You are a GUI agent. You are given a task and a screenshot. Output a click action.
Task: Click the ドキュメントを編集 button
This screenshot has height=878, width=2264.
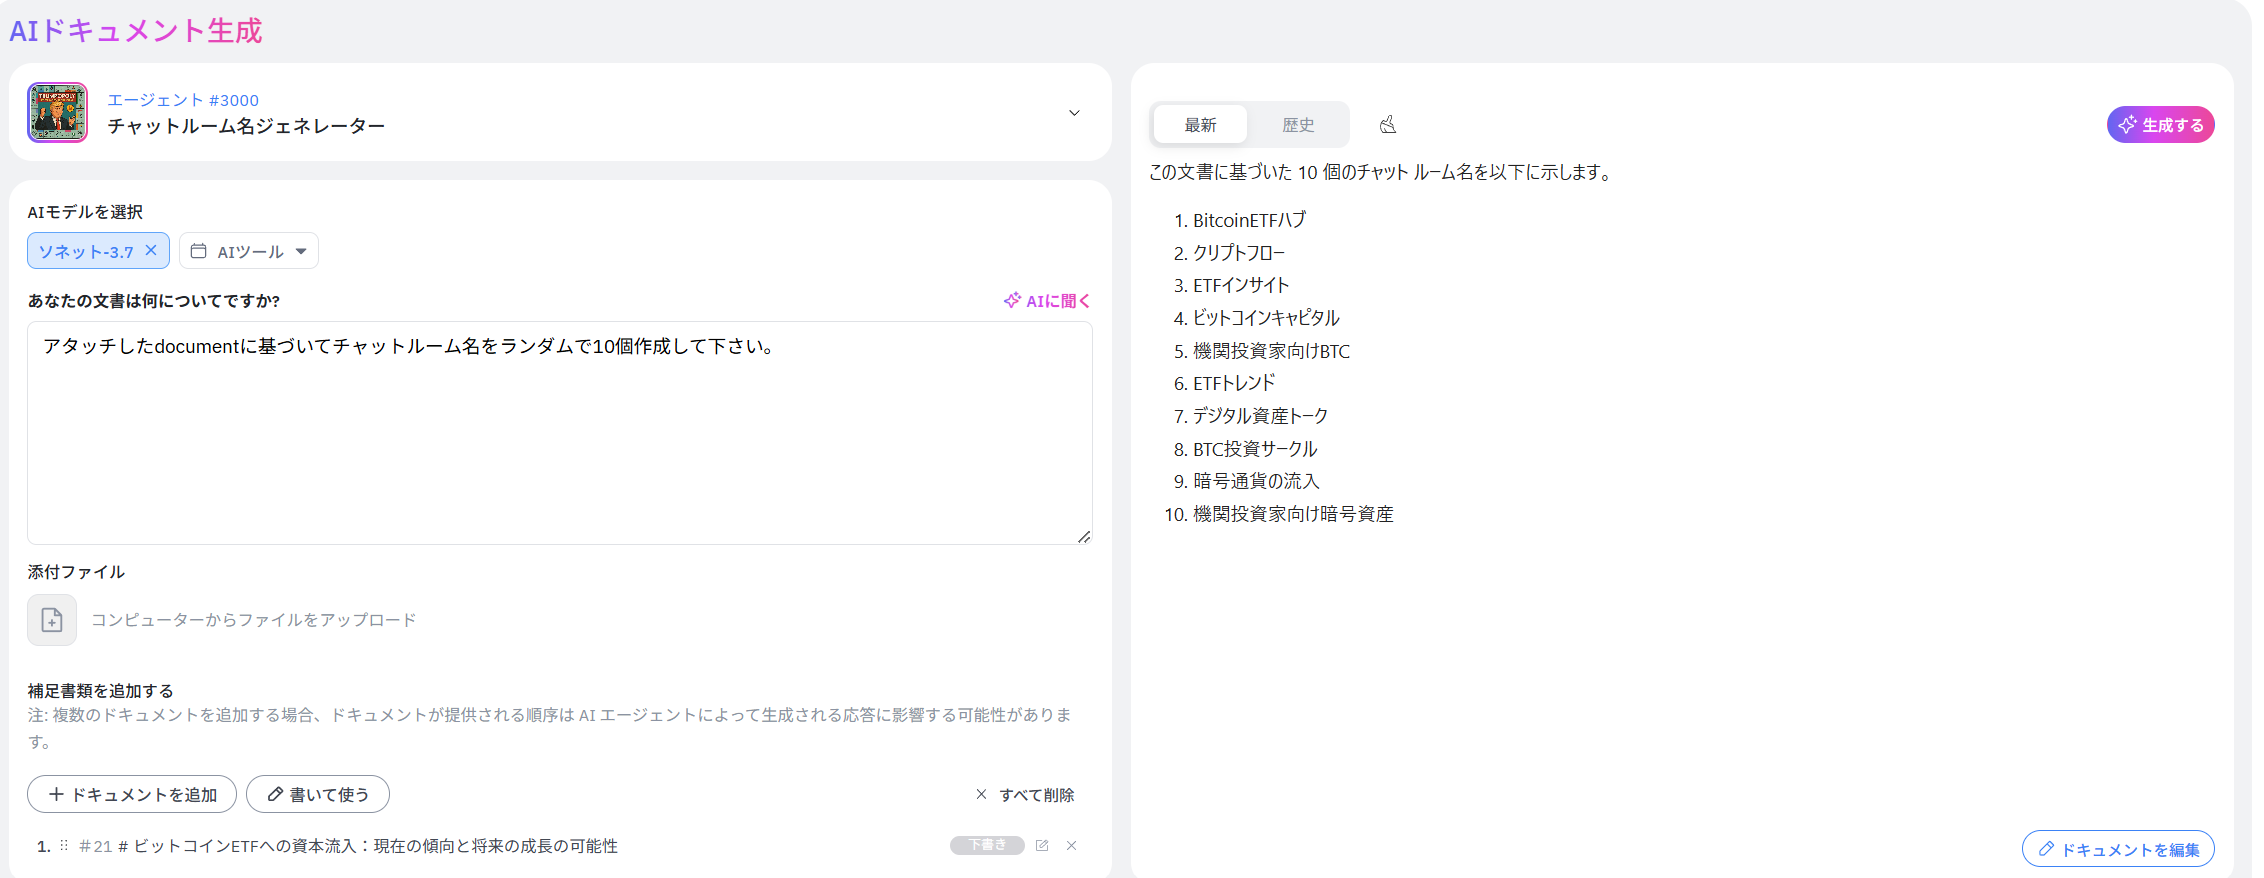pos(2118,849)
